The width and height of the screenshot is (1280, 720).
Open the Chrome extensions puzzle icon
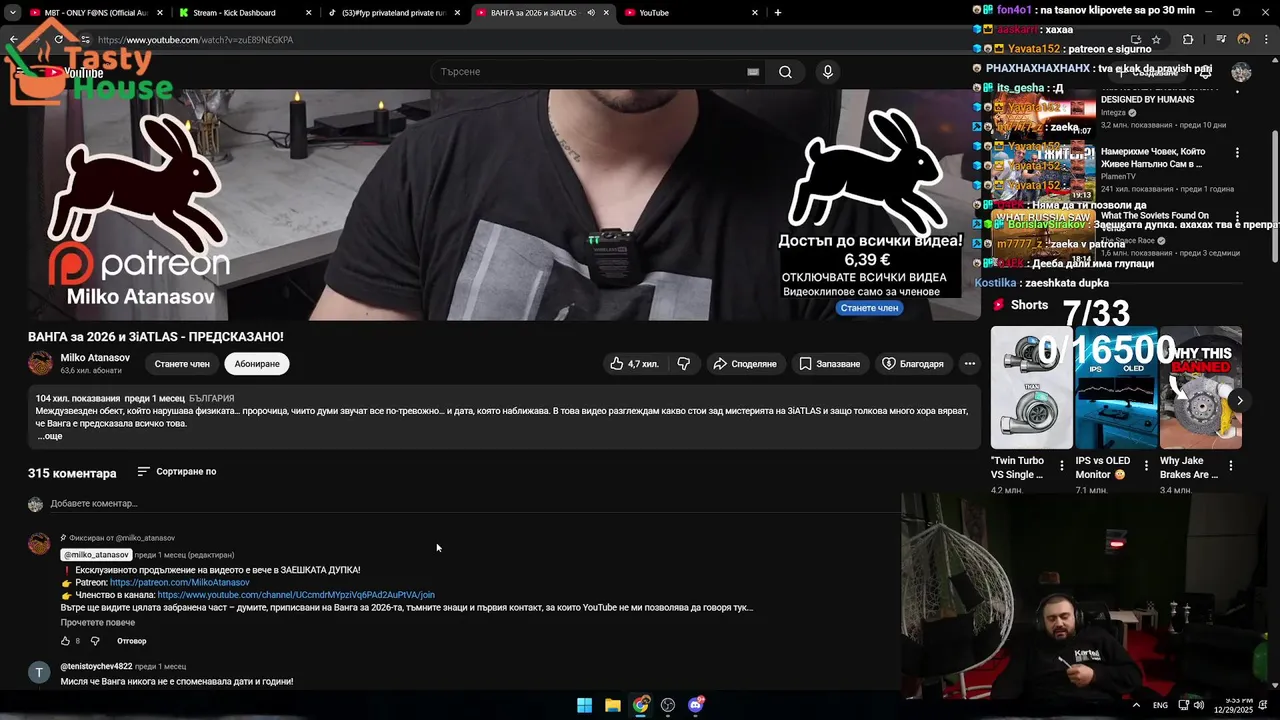[x=1188, y=39]
